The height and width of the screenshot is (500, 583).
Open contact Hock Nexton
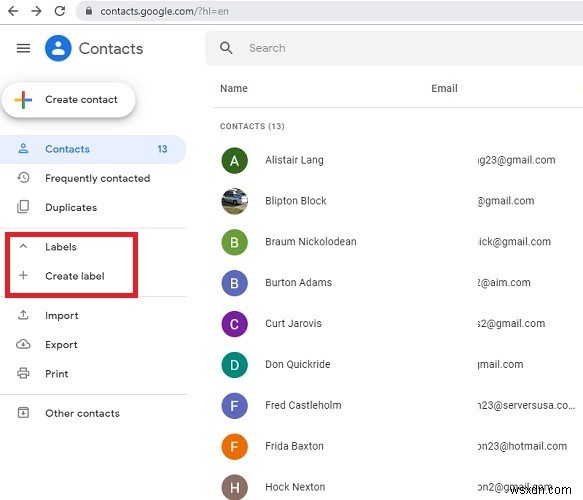coord(295,487)
